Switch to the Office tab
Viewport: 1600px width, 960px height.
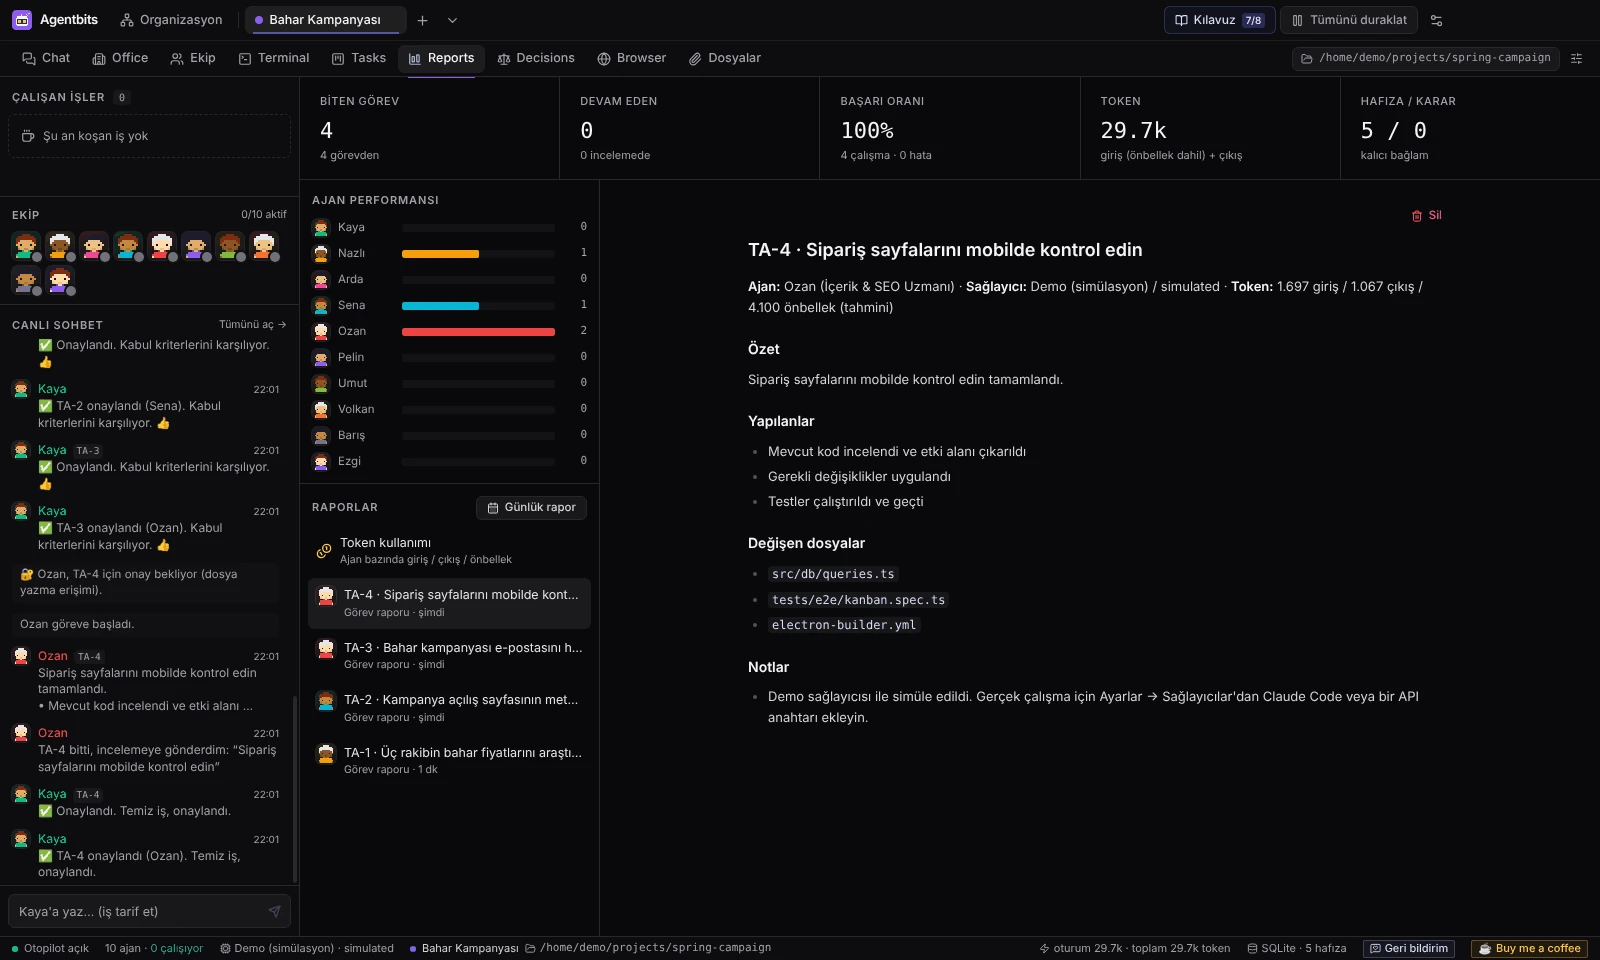[x=120, y=58]
